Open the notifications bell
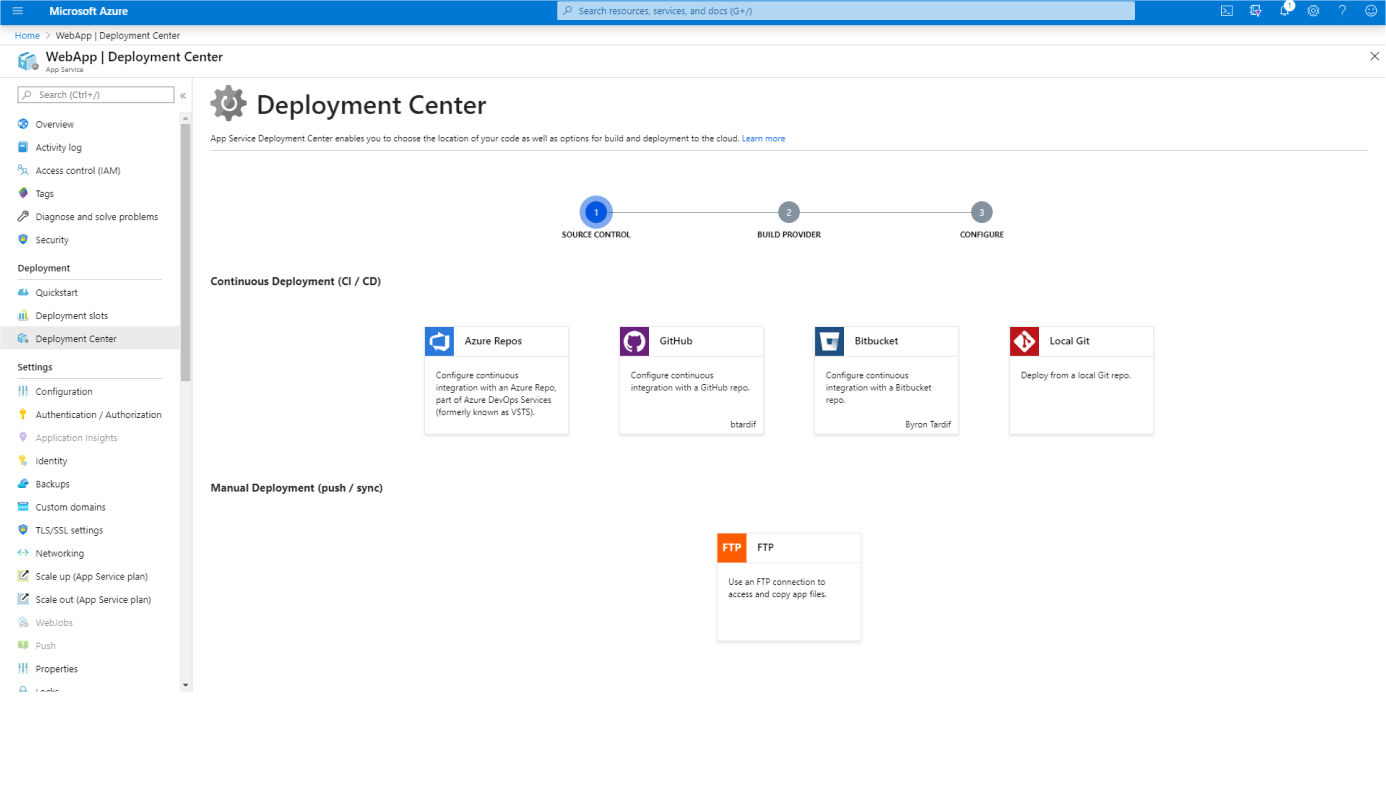 (x=1284, y=11)
